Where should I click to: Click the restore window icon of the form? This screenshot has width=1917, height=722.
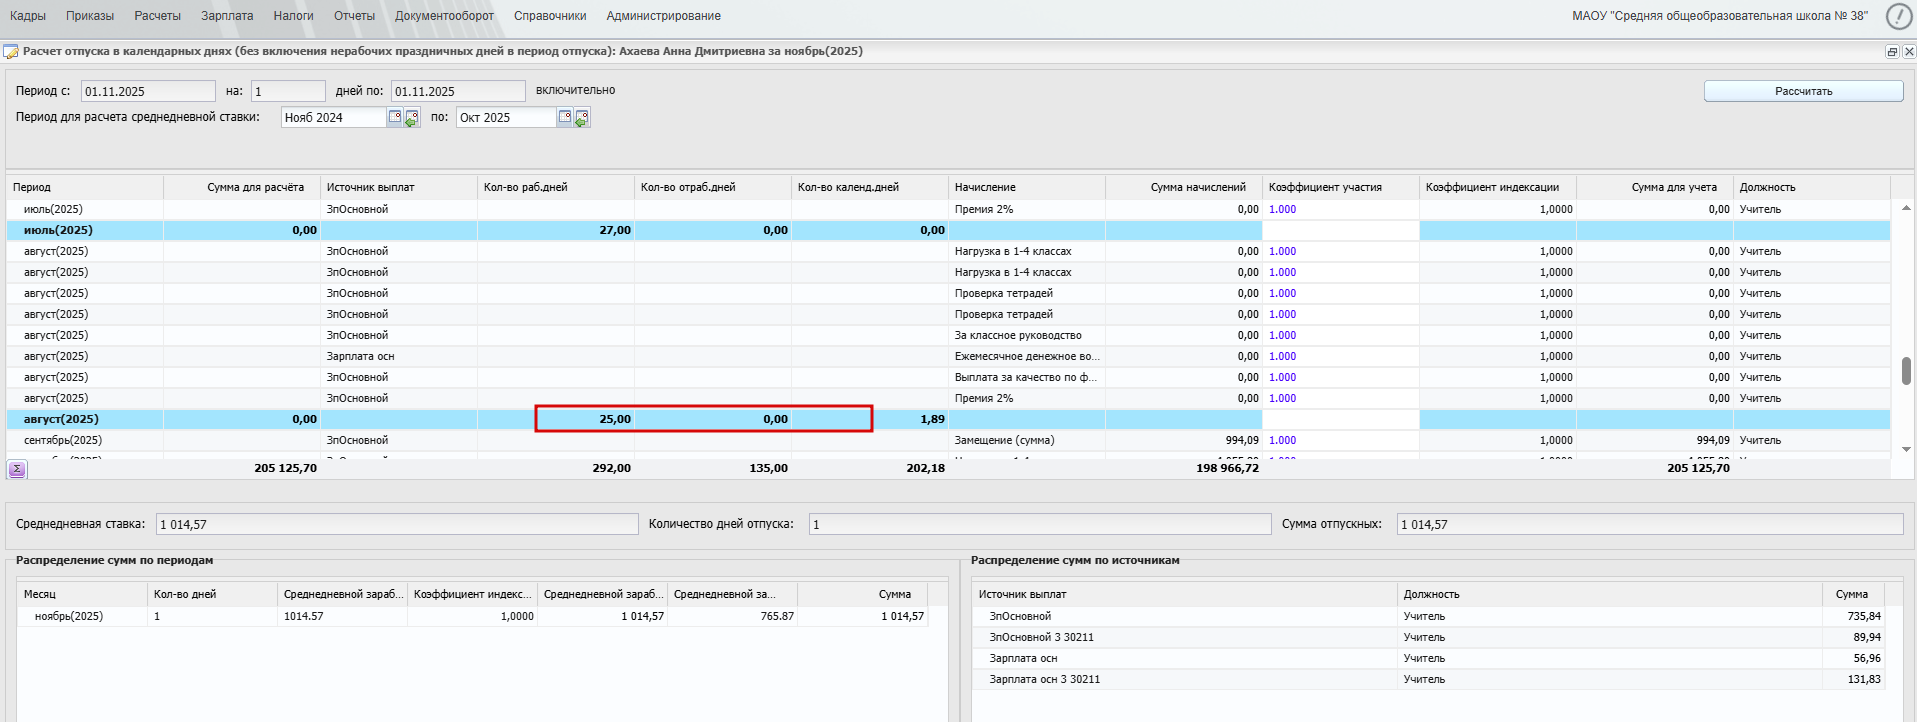click(x=1892, y=51)
